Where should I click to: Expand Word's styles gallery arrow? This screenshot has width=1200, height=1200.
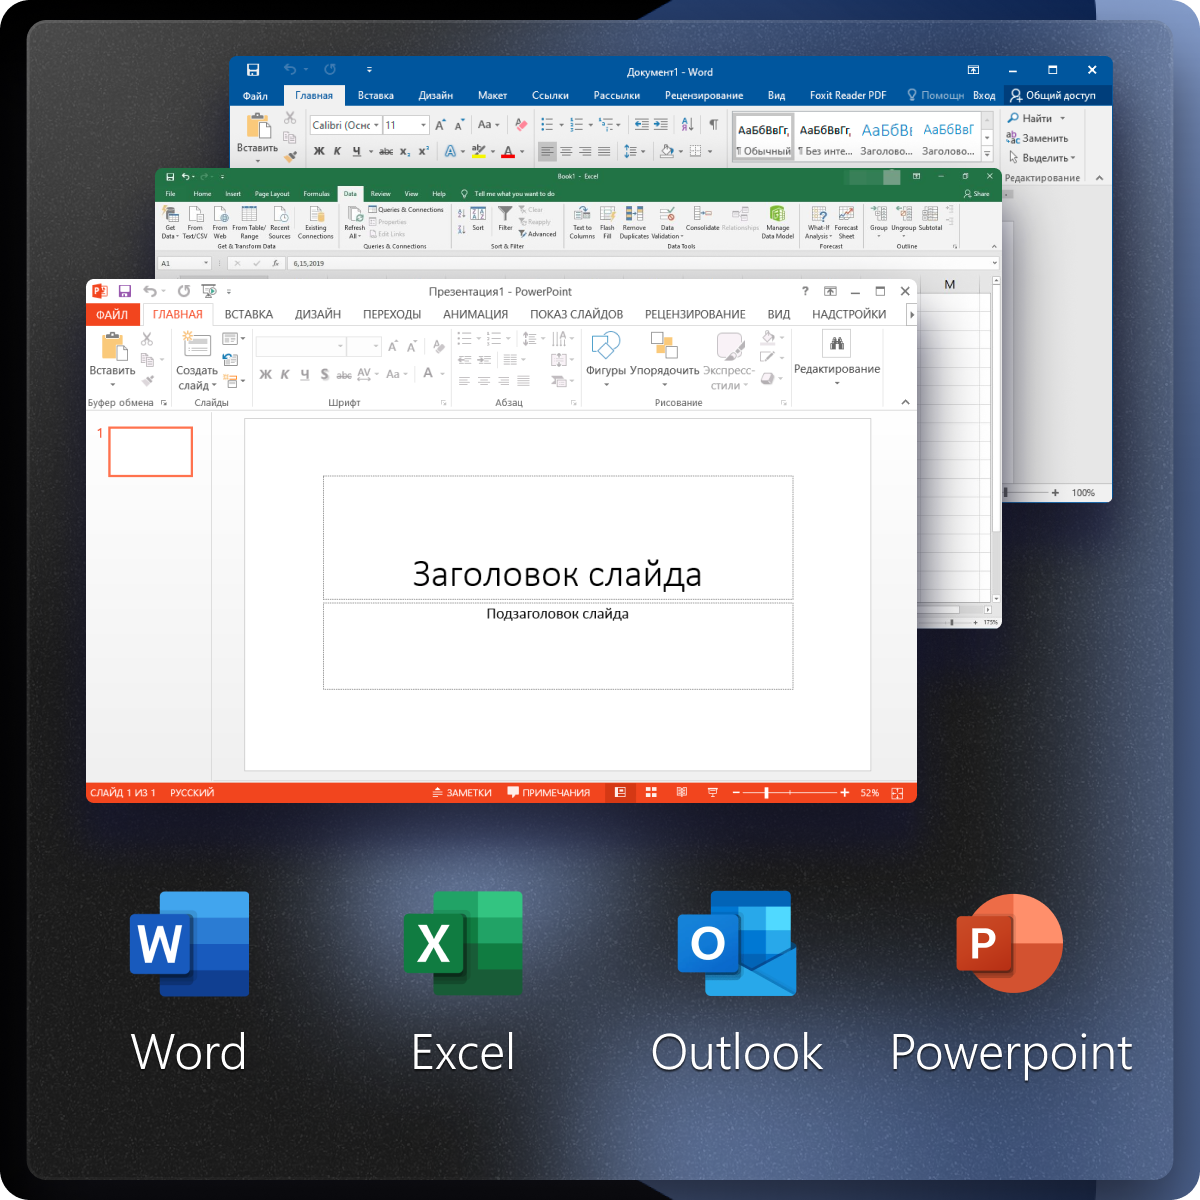coord(987,153)
